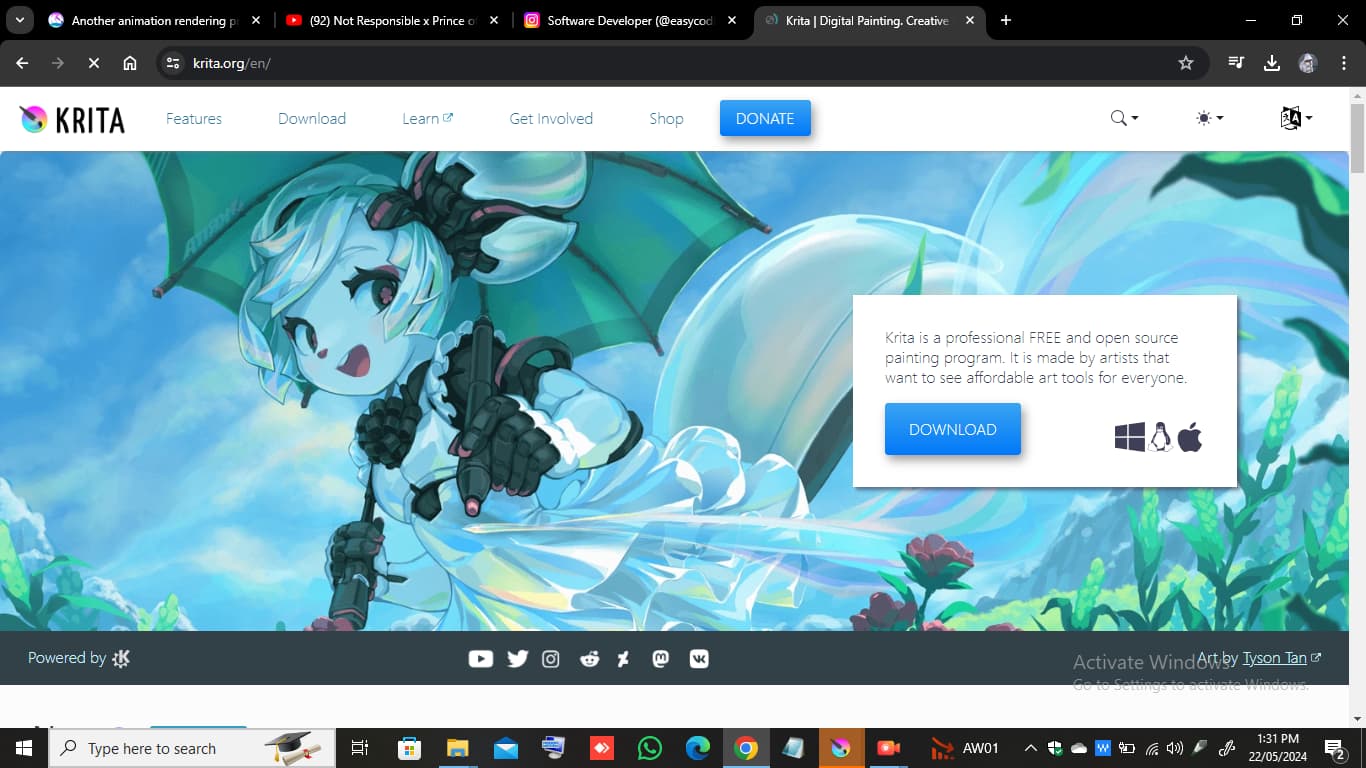1366x768 pixels.
Task: Open the Learn external menu link
Action: point(427,118)
